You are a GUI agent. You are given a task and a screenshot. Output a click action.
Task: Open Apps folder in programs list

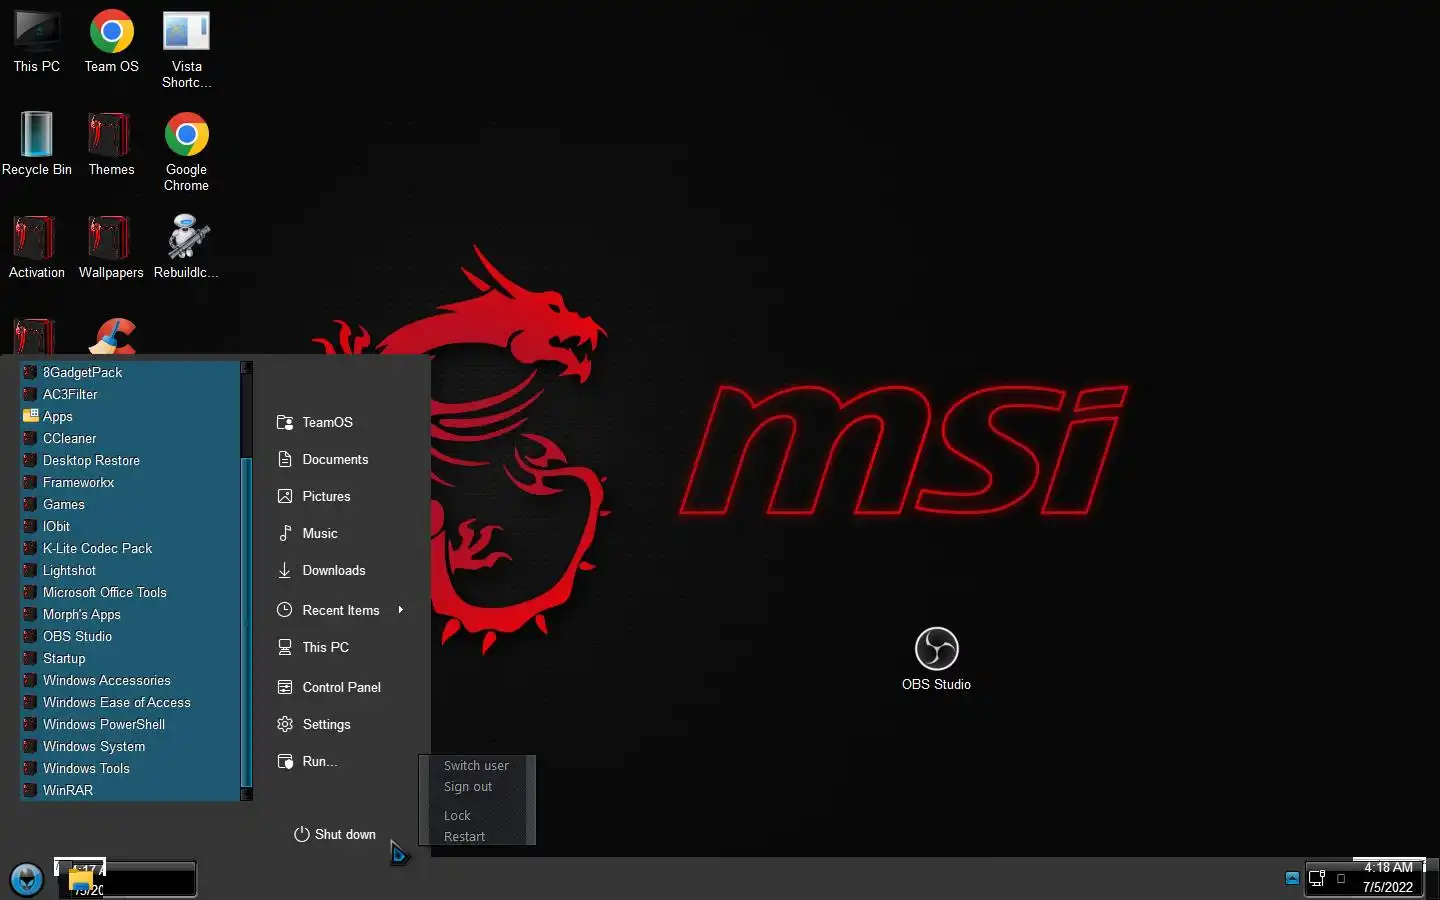131,416
